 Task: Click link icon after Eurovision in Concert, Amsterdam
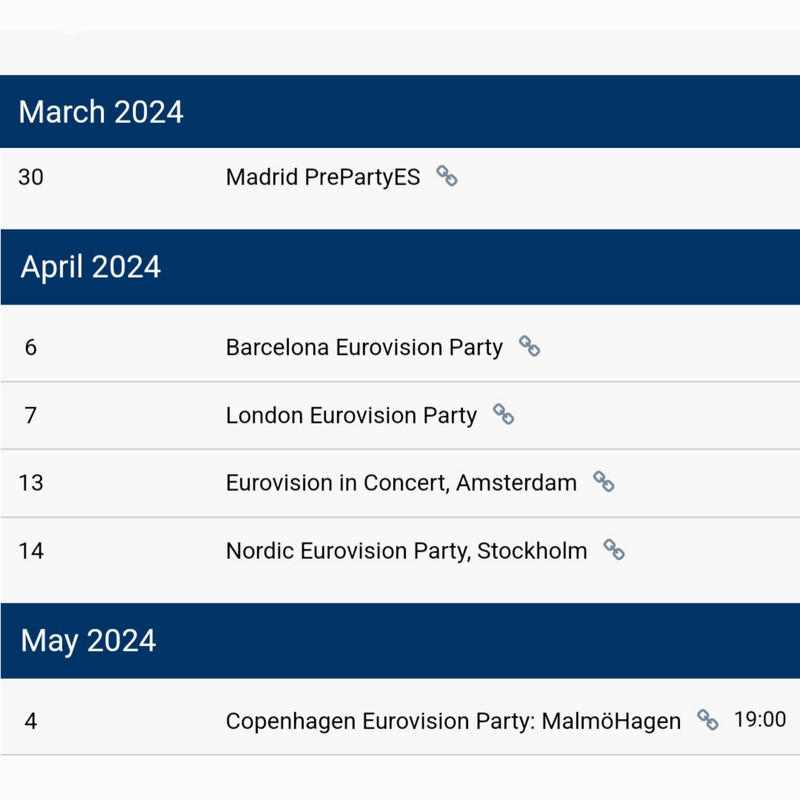coord(603,482)
